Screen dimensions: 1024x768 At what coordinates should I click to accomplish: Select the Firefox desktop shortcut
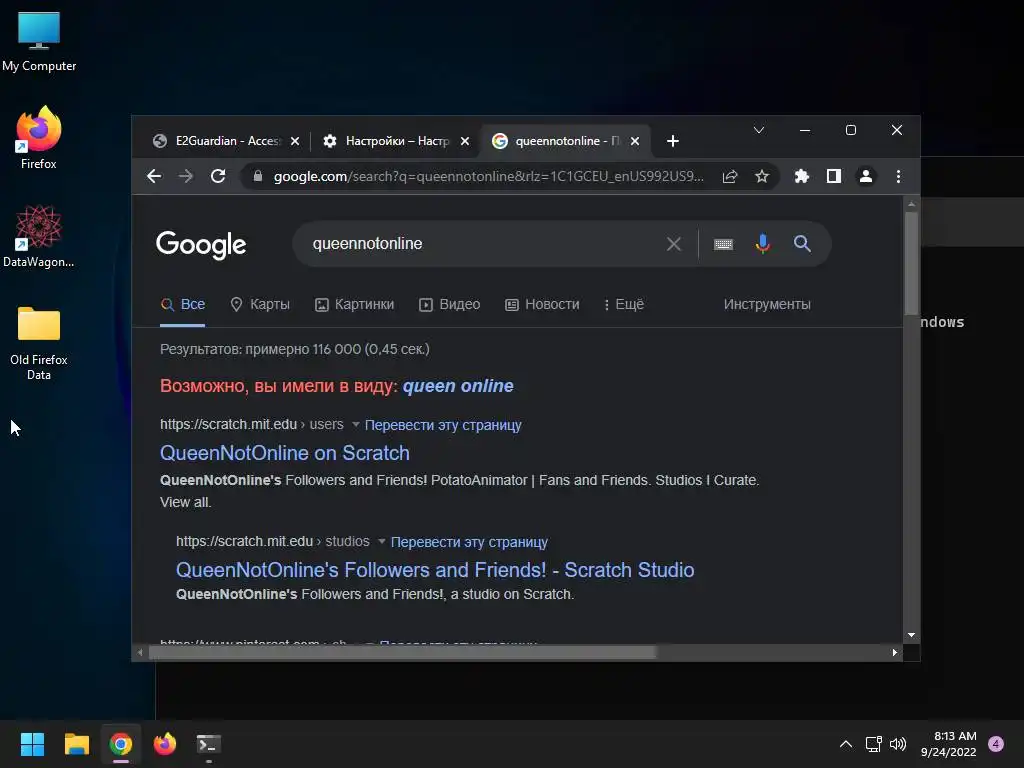[39, 138]
